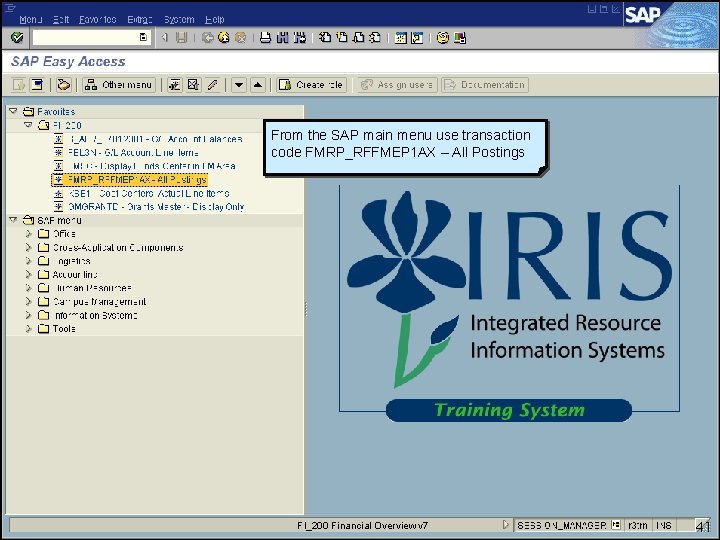Viewport: 720px width, 540px height.
Task: Expand the Information Systems folder
Action: coord(28,315)
